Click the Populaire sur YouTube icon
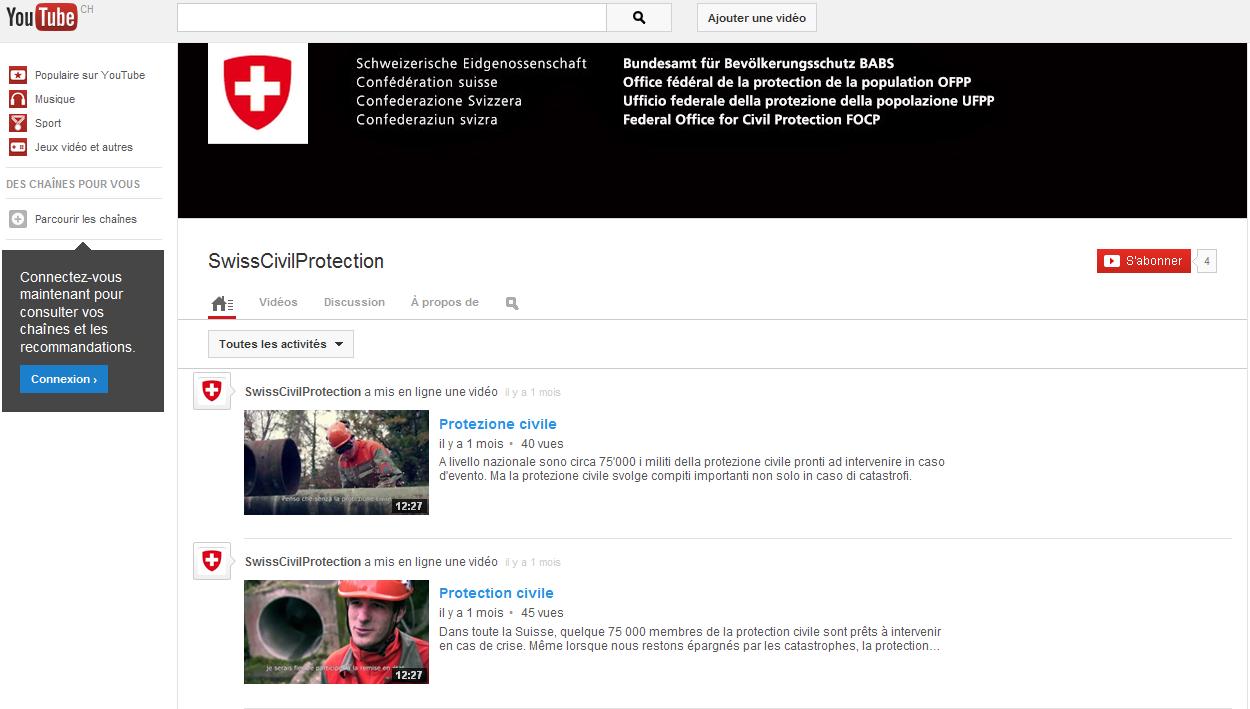 tap(17, 75)
